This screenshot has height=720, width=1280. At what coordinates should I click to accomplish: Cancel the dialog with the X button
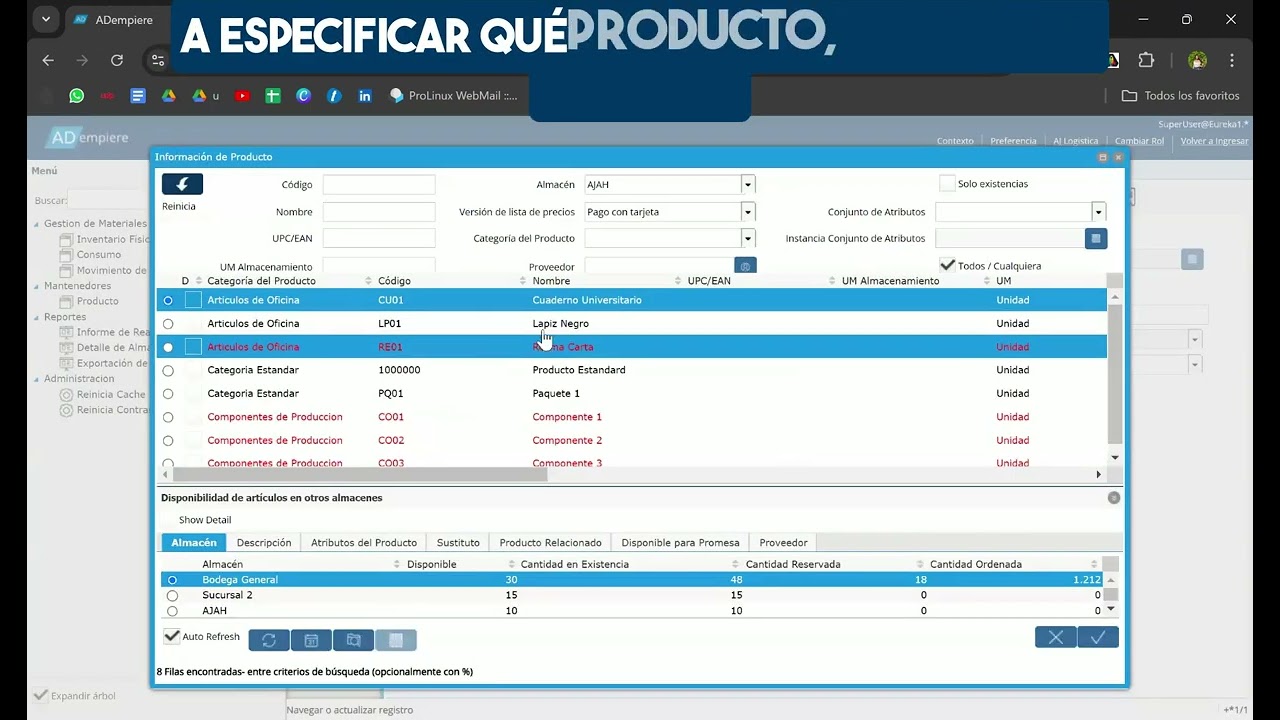(x=1056, y=637)
